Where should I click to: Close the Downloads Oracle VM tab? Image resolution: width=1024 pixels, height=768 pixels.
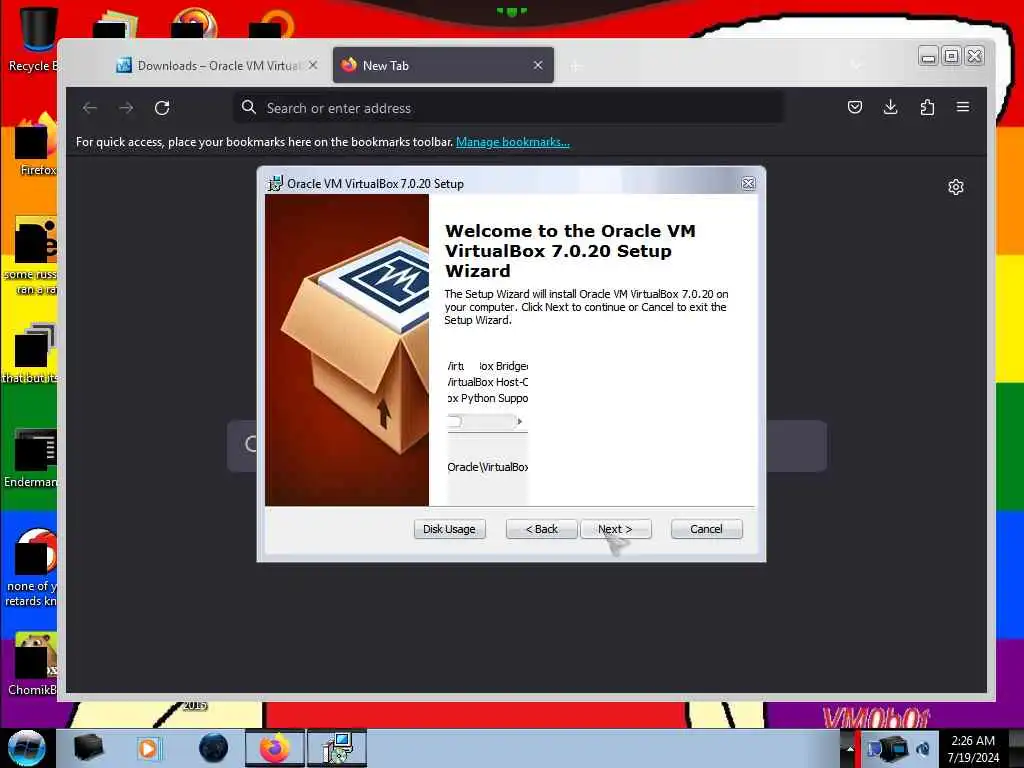coord(313,65)
